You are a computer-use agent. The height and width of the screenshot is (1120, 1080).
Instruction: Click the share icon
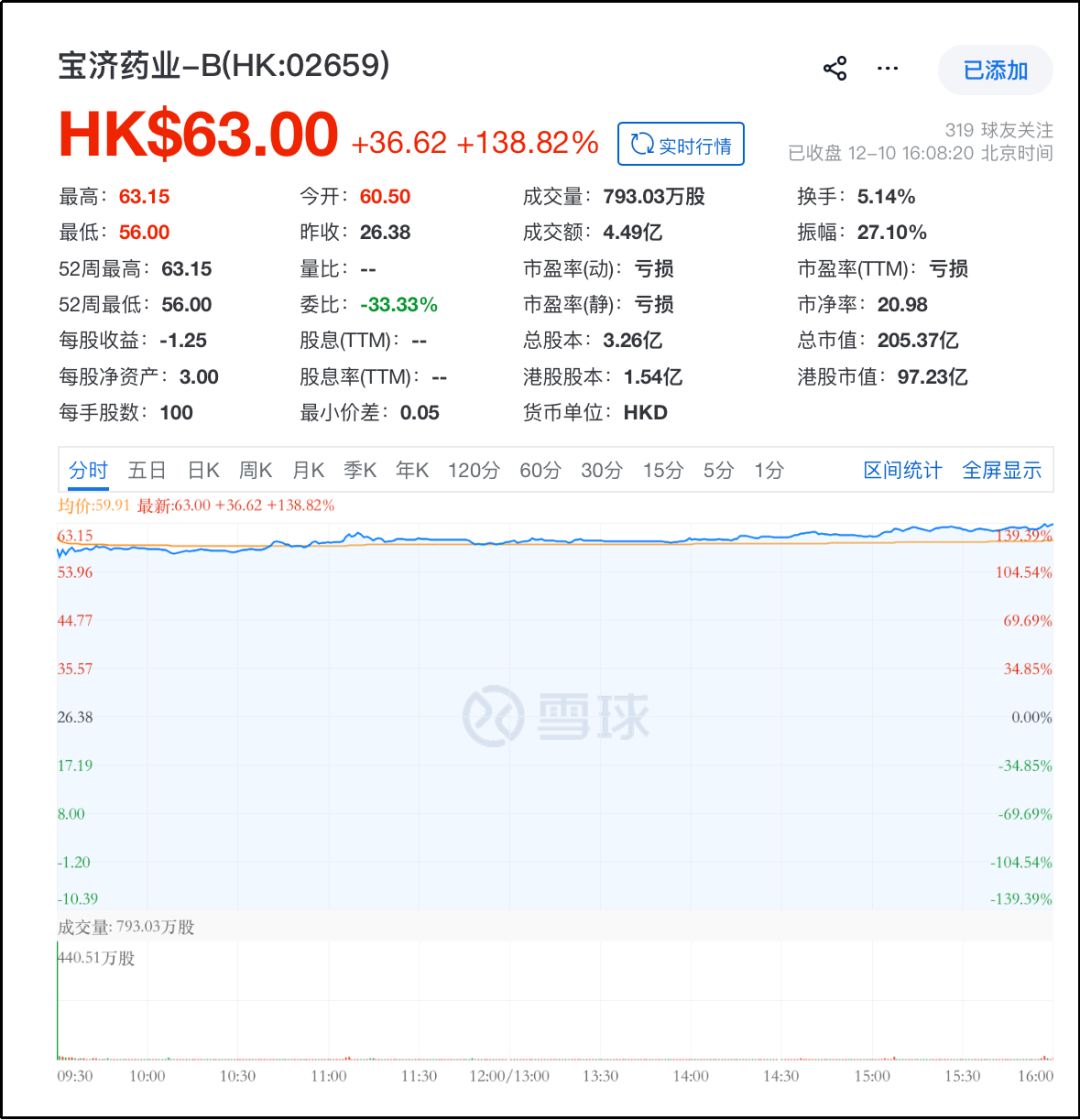[835, 69]
